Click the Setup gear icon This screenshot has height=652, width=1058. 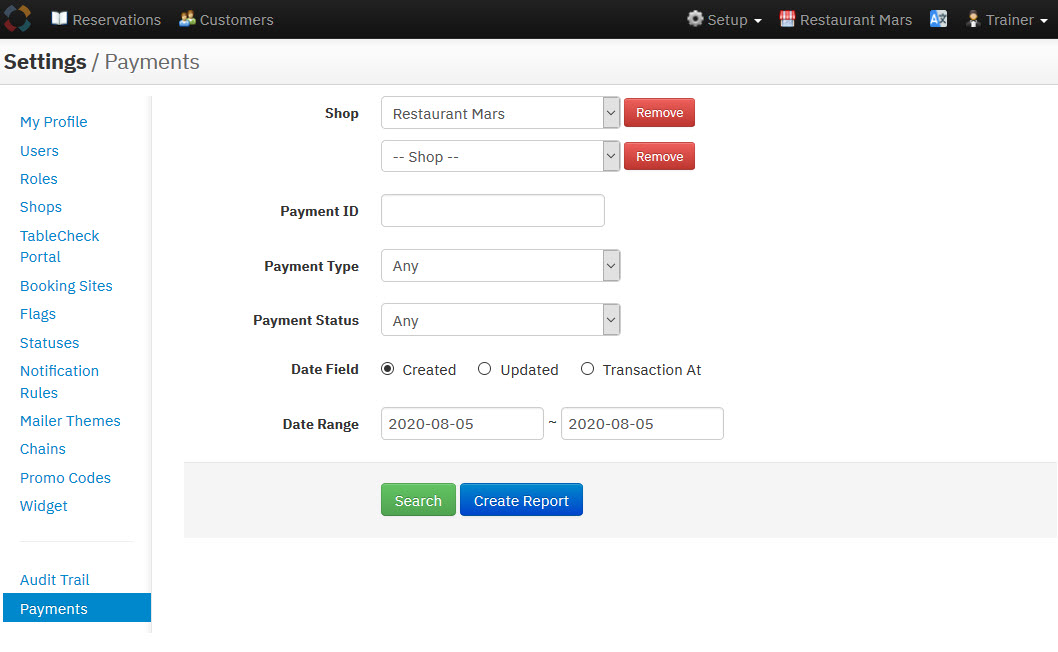point(695,19)
